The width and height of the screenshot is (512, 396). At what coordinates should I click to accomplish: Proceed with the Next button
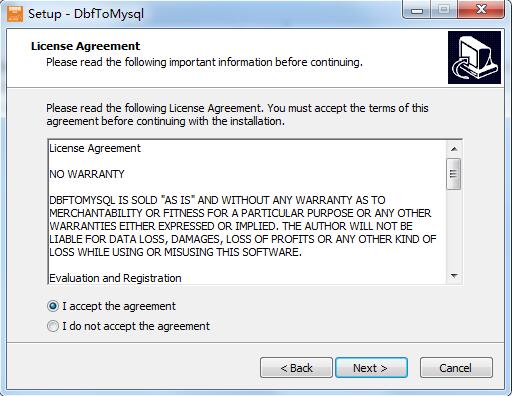[x=371, y=368]
